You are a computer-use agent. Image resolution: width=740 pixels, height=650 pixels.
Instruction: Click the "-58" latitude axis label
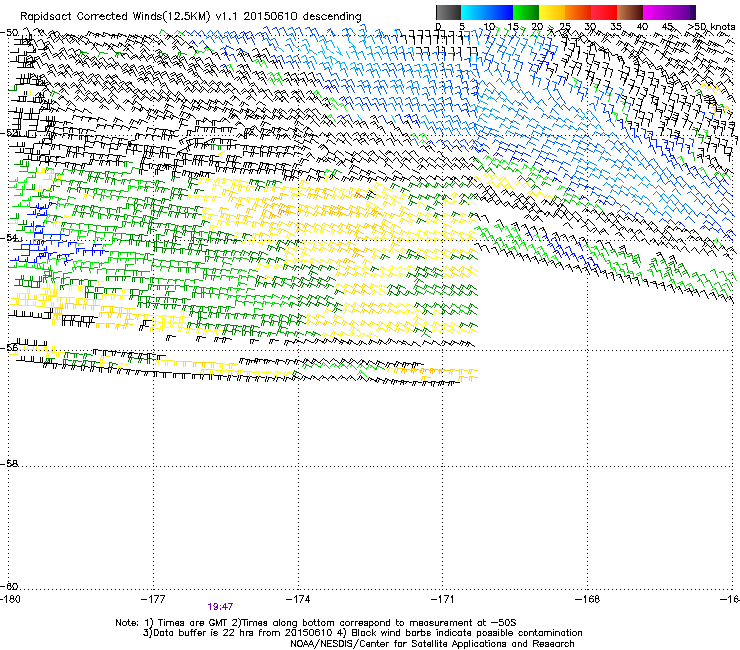9,464
